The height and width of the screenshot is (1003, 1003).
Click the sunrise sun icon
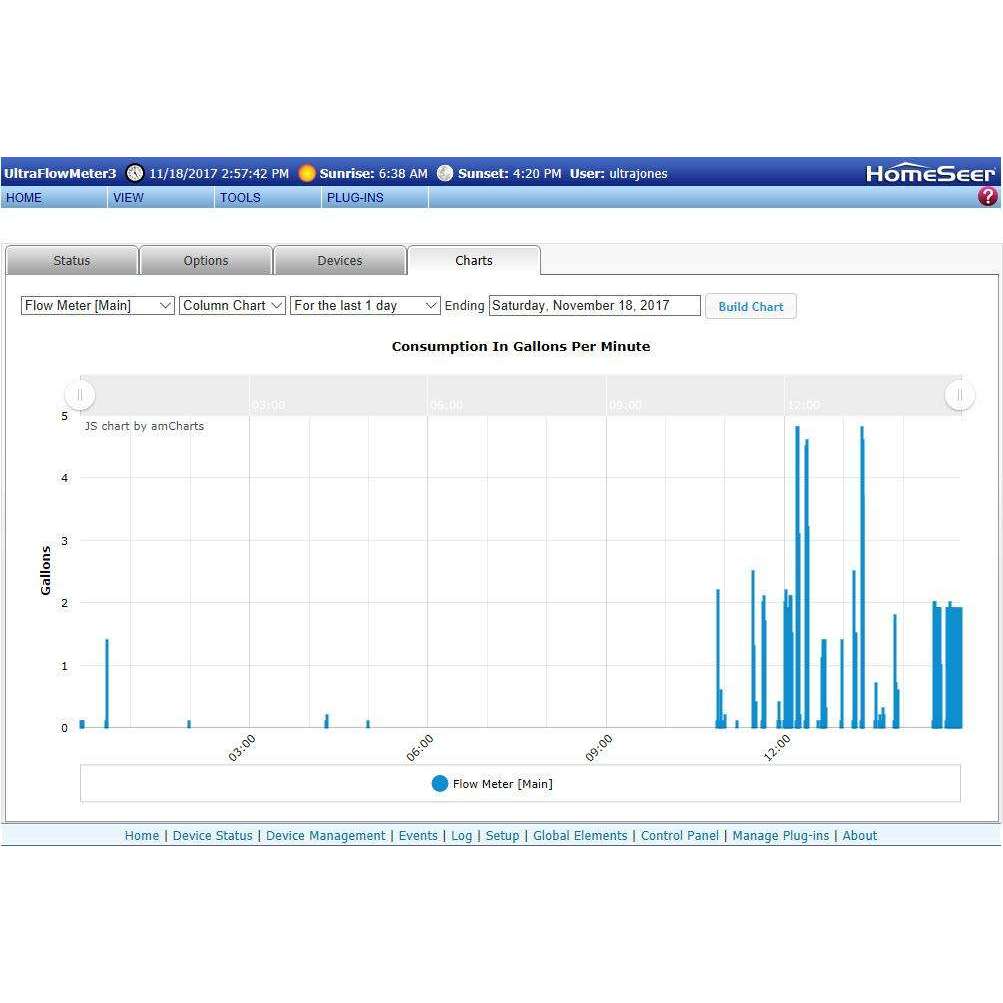click(x=307, y=173)
